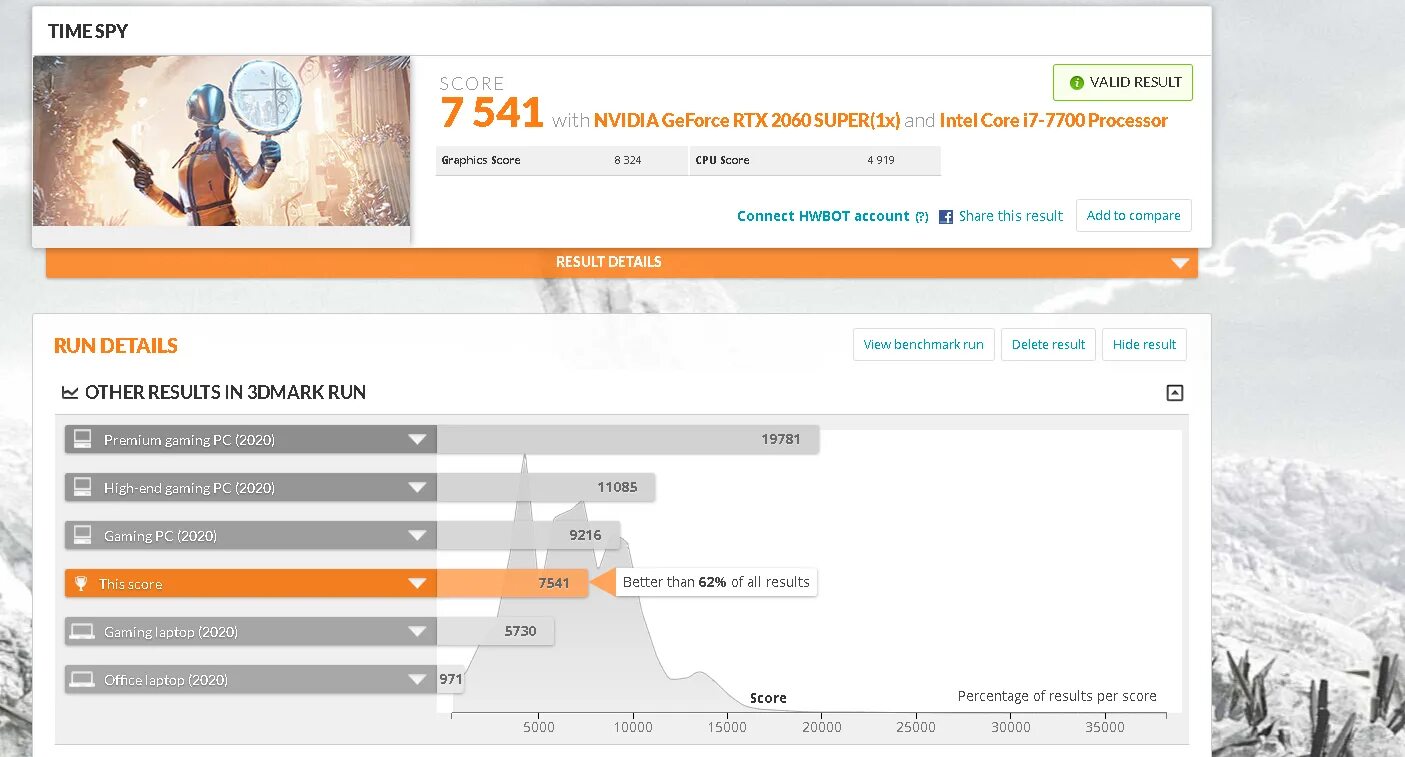Screen dimensions: 1405x757
Task: Click Add to compare button
Action: (x=1133, y=216)
